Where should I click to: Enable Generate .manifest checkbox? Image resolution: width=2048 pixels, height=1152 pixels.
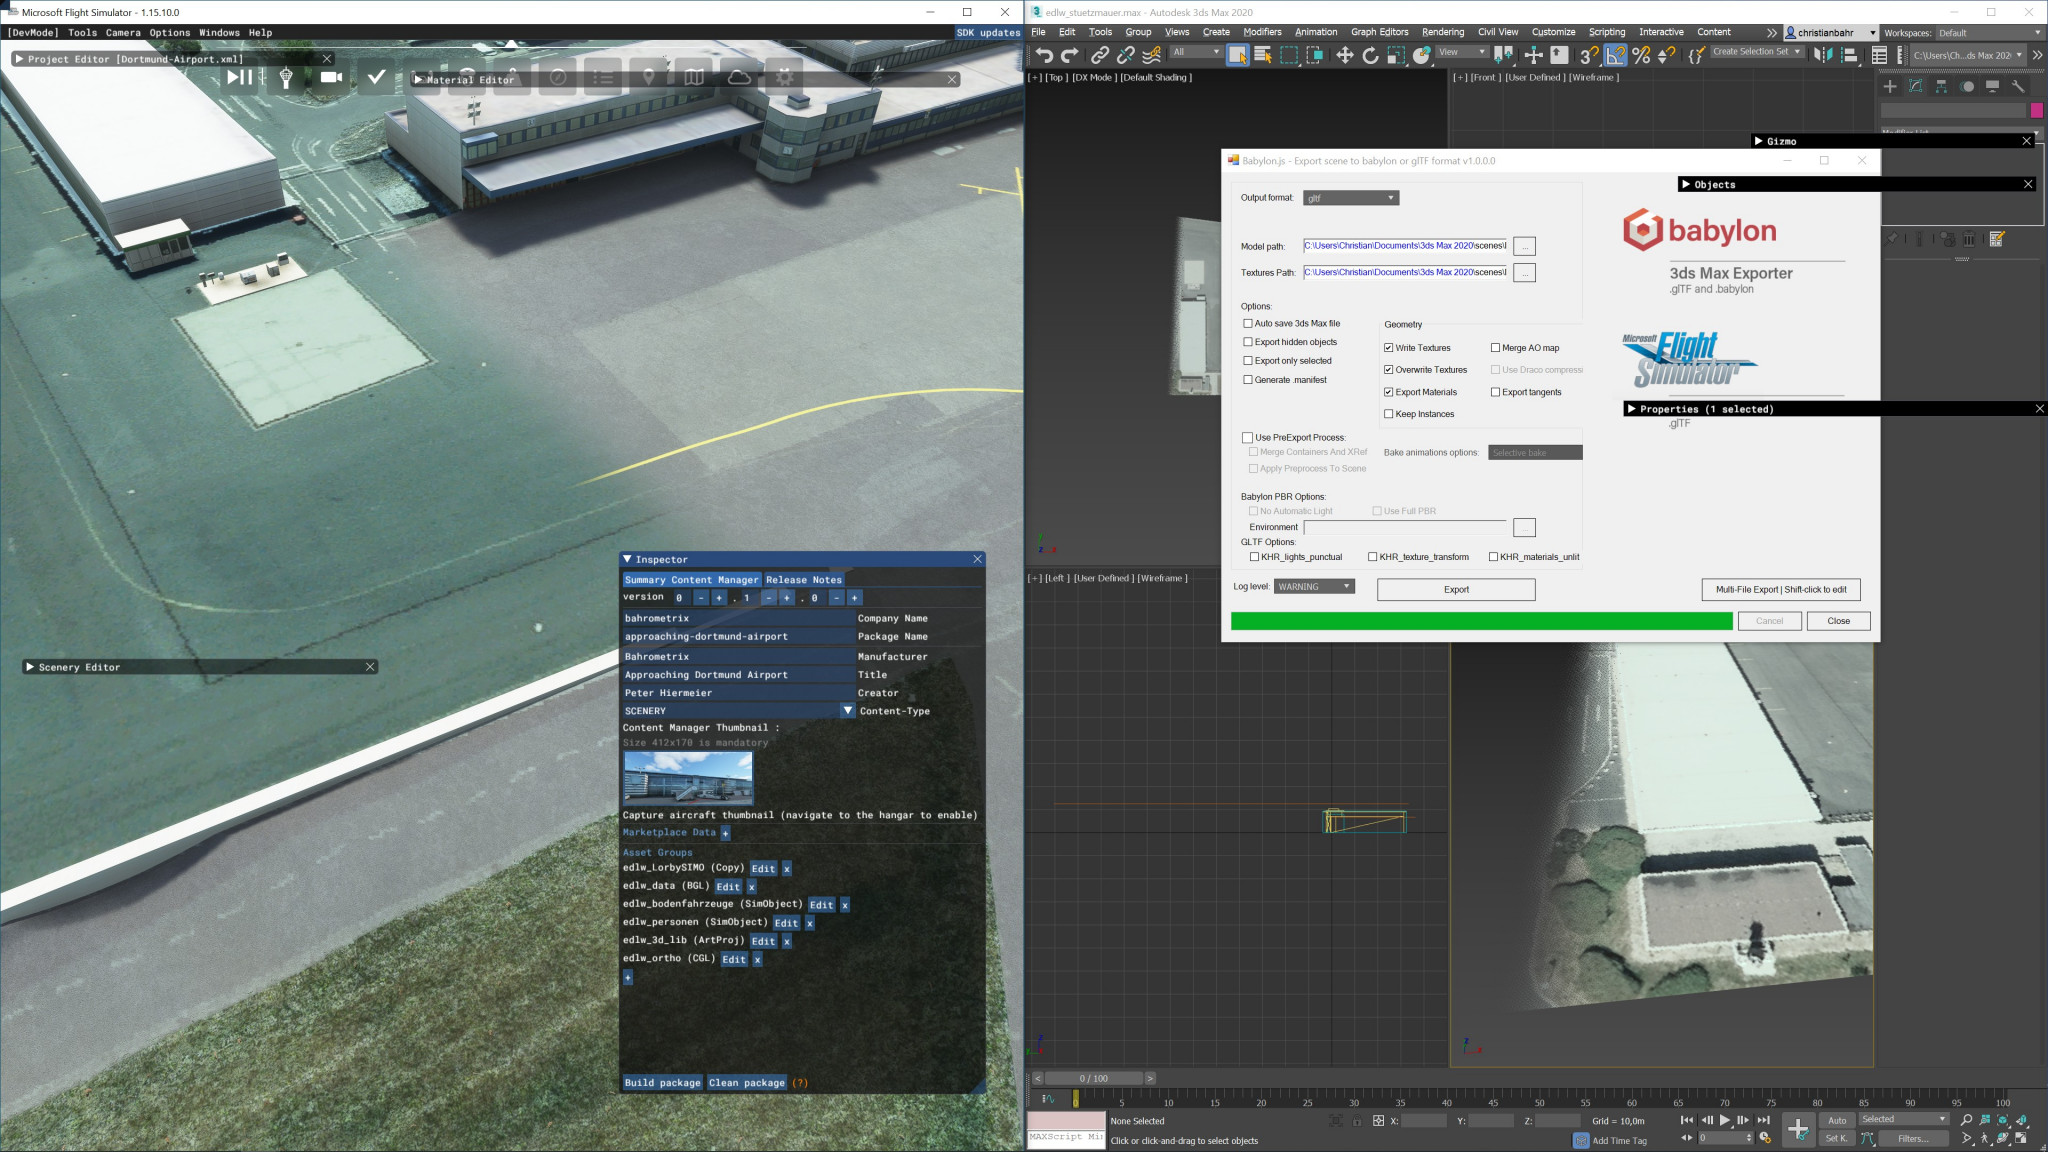[1248, 380]
